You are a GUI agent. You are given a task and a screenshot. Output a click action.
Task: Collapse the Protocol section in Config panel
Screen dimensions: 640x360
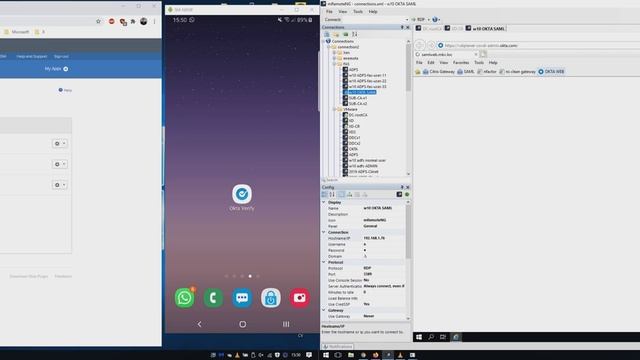(x=324, y=262)
